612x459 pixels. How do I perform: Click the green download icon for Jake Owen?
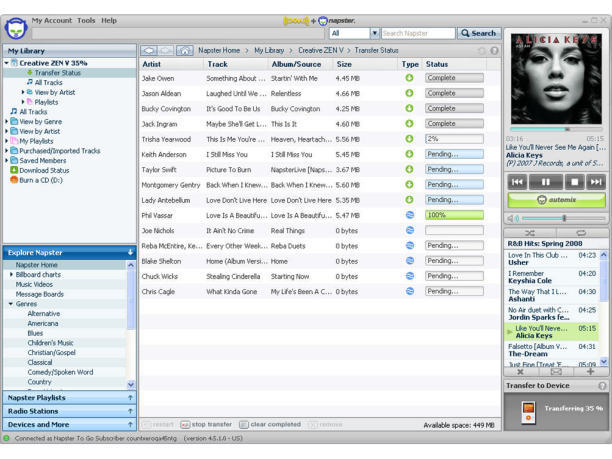pos(409,78)
